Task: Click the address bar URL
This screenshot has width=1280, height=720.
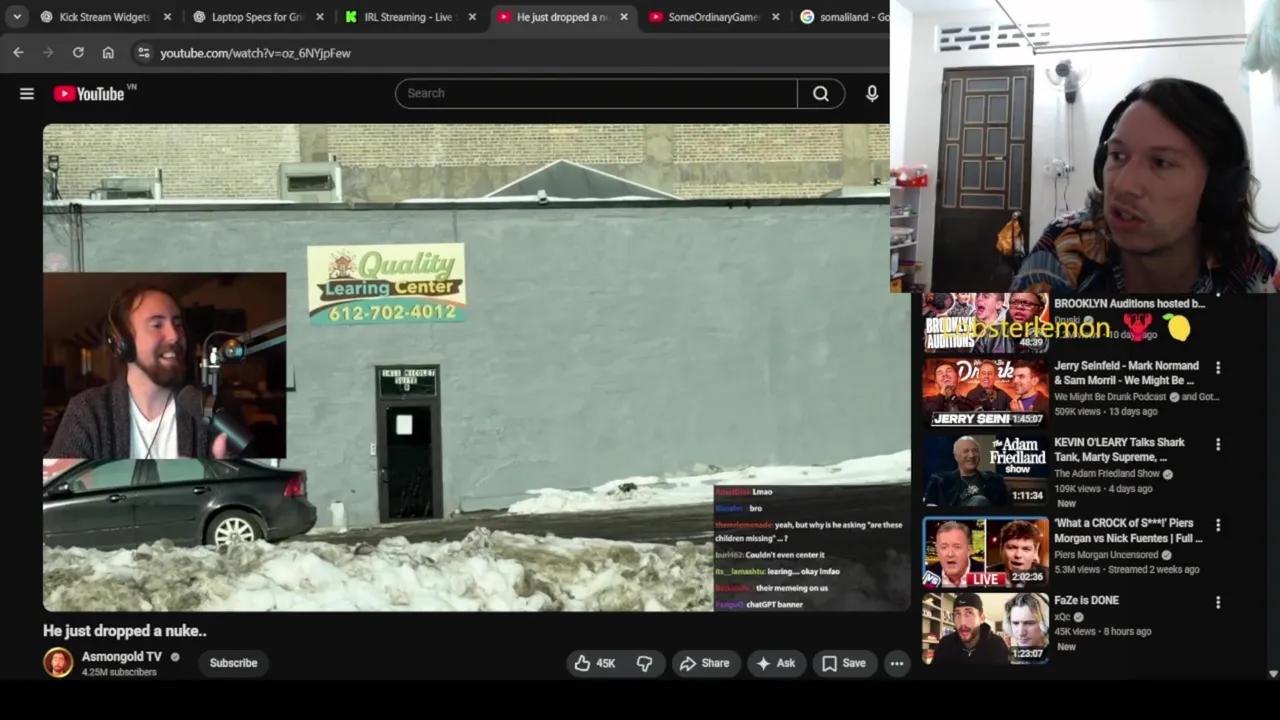Action: coord(255,53)
